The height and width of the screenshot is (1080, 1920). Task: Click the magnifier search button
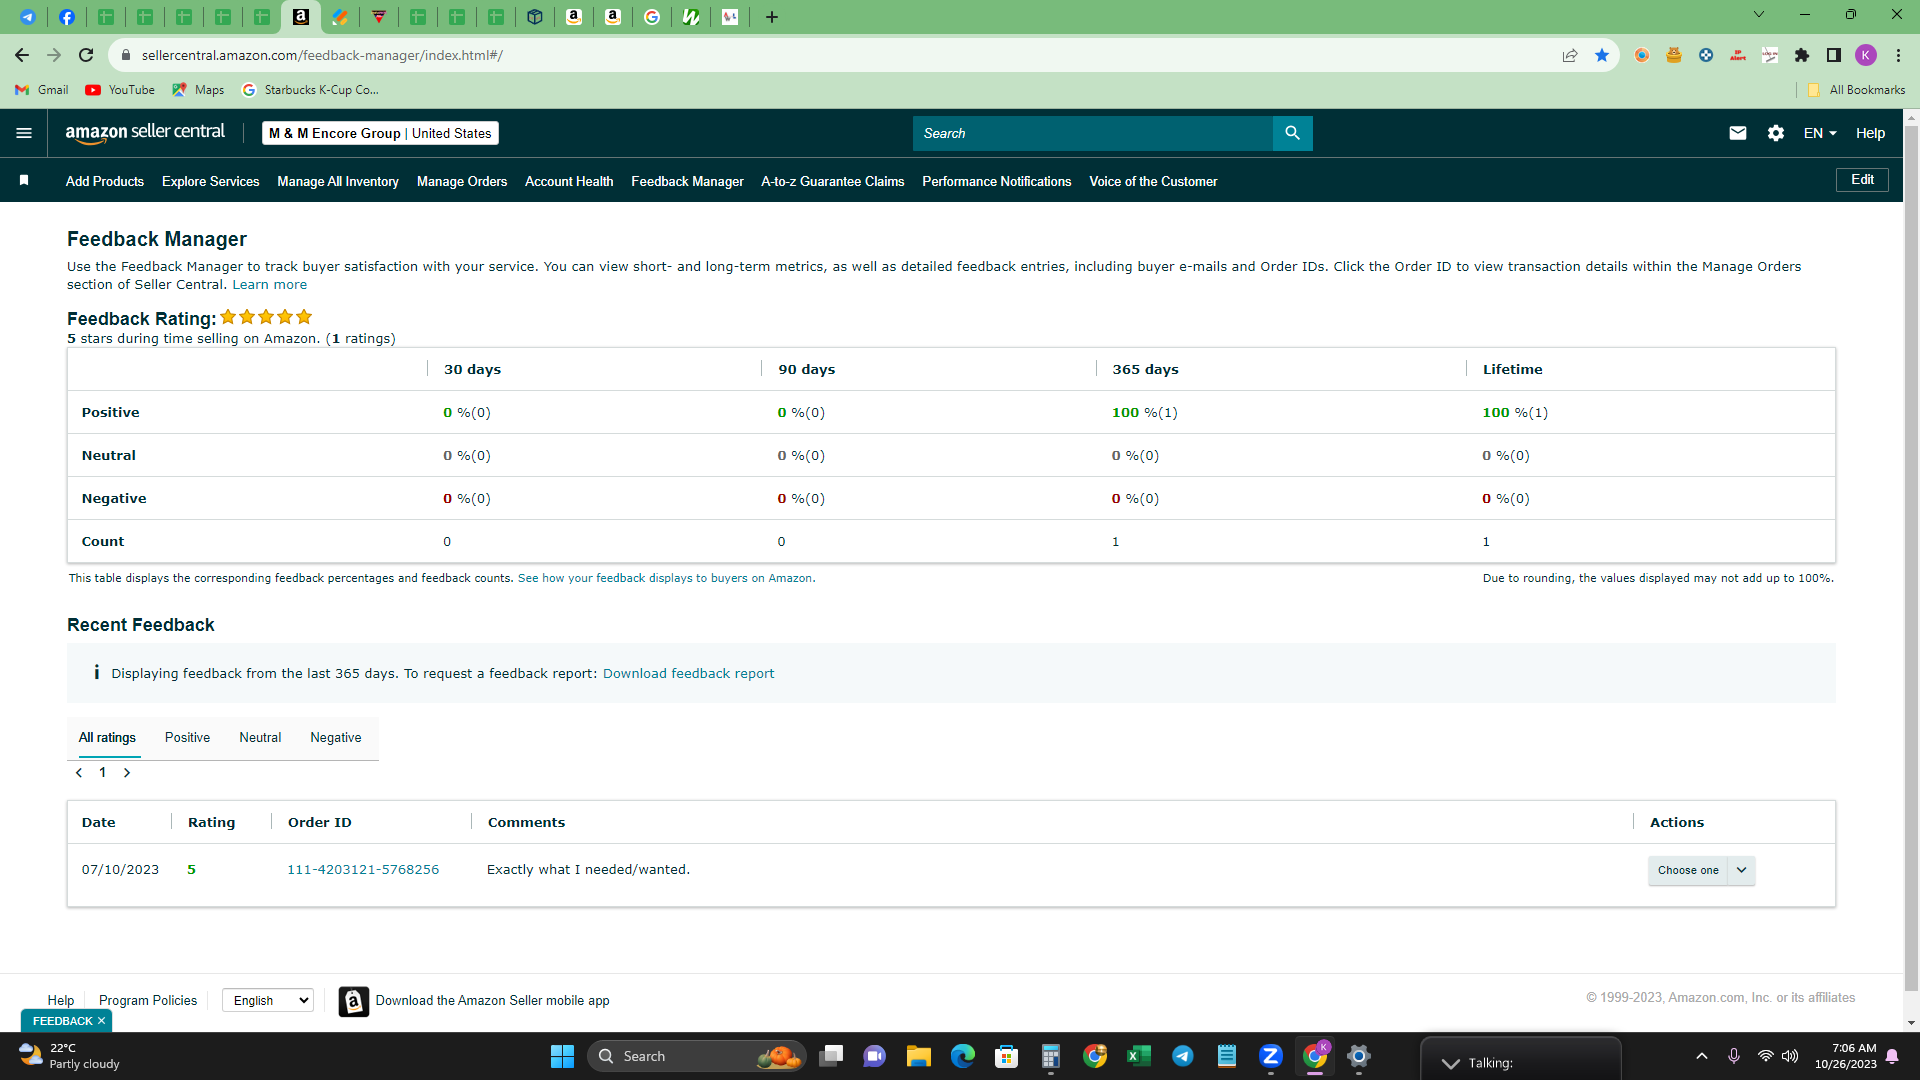tap(1293, 133)
